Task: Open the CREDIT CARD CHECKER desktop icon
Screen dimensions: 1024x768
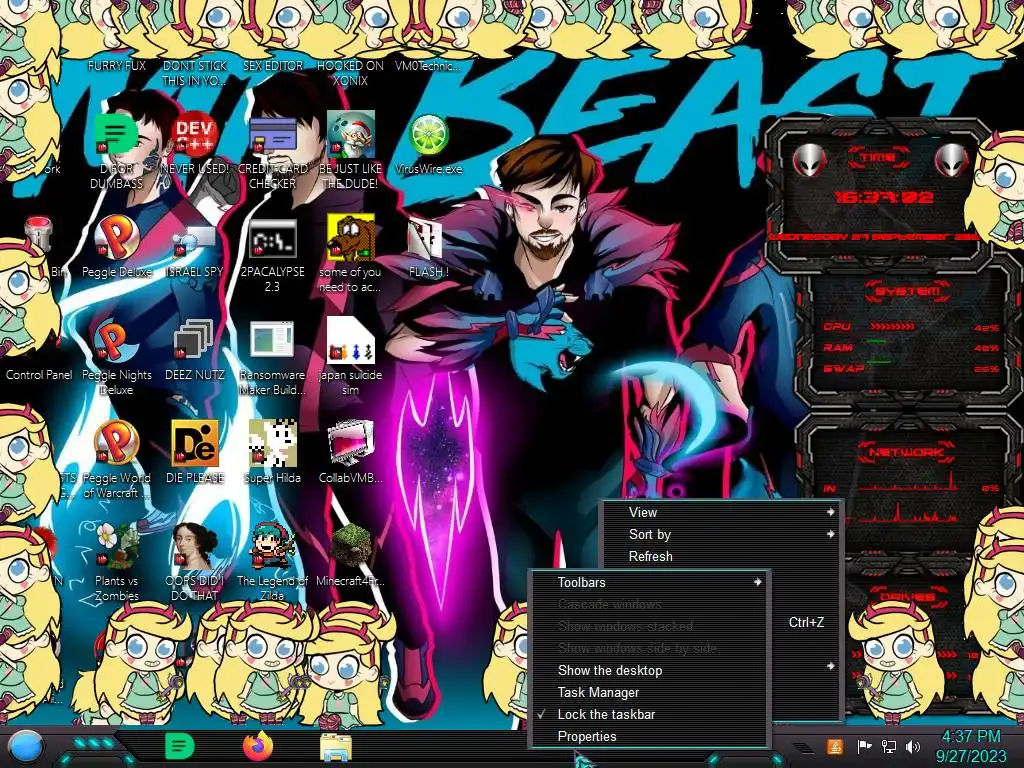Action: point(273,135)
